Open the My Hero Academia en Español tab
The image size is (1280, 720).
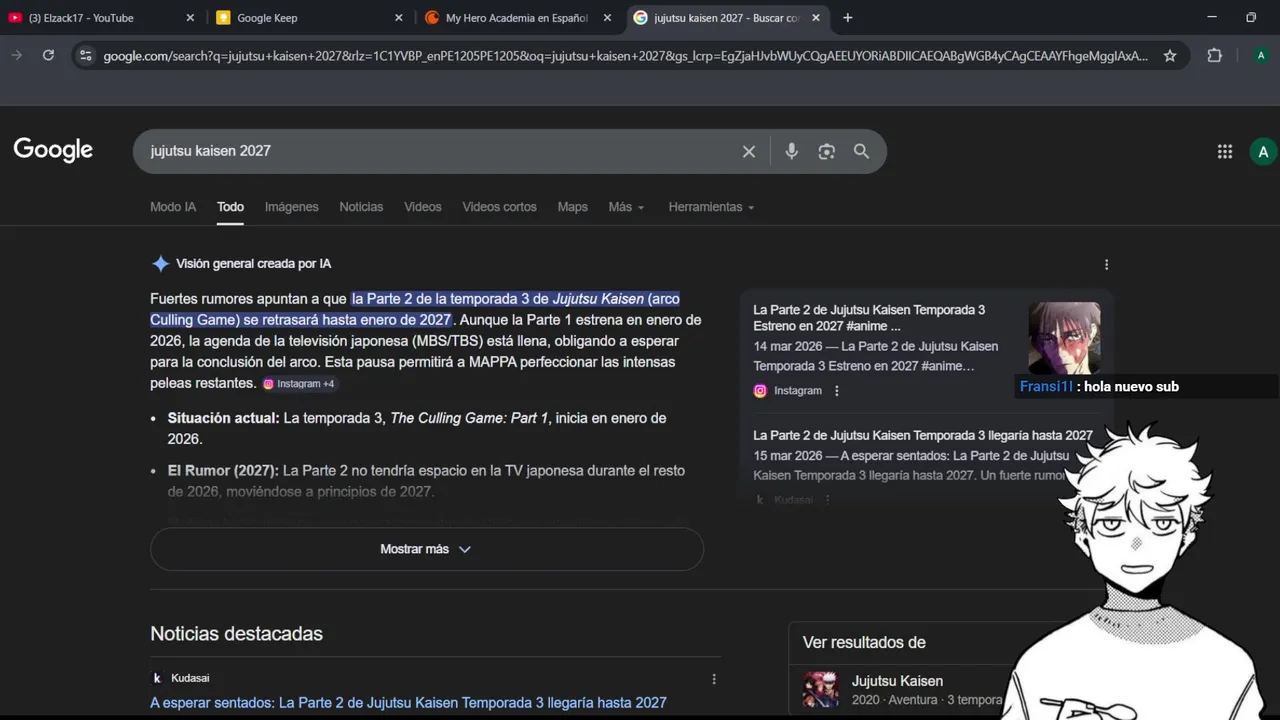click(518, 18)
